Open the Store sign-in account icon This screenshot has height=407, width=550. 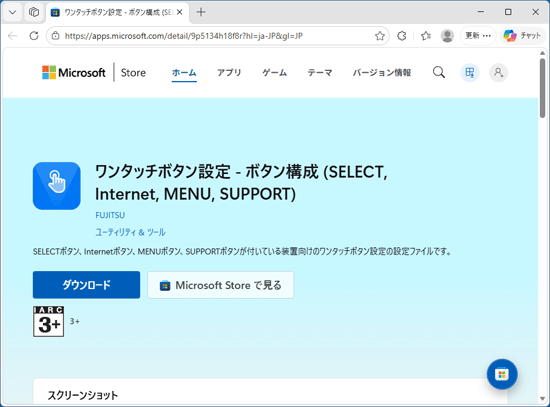click(498, 73)
